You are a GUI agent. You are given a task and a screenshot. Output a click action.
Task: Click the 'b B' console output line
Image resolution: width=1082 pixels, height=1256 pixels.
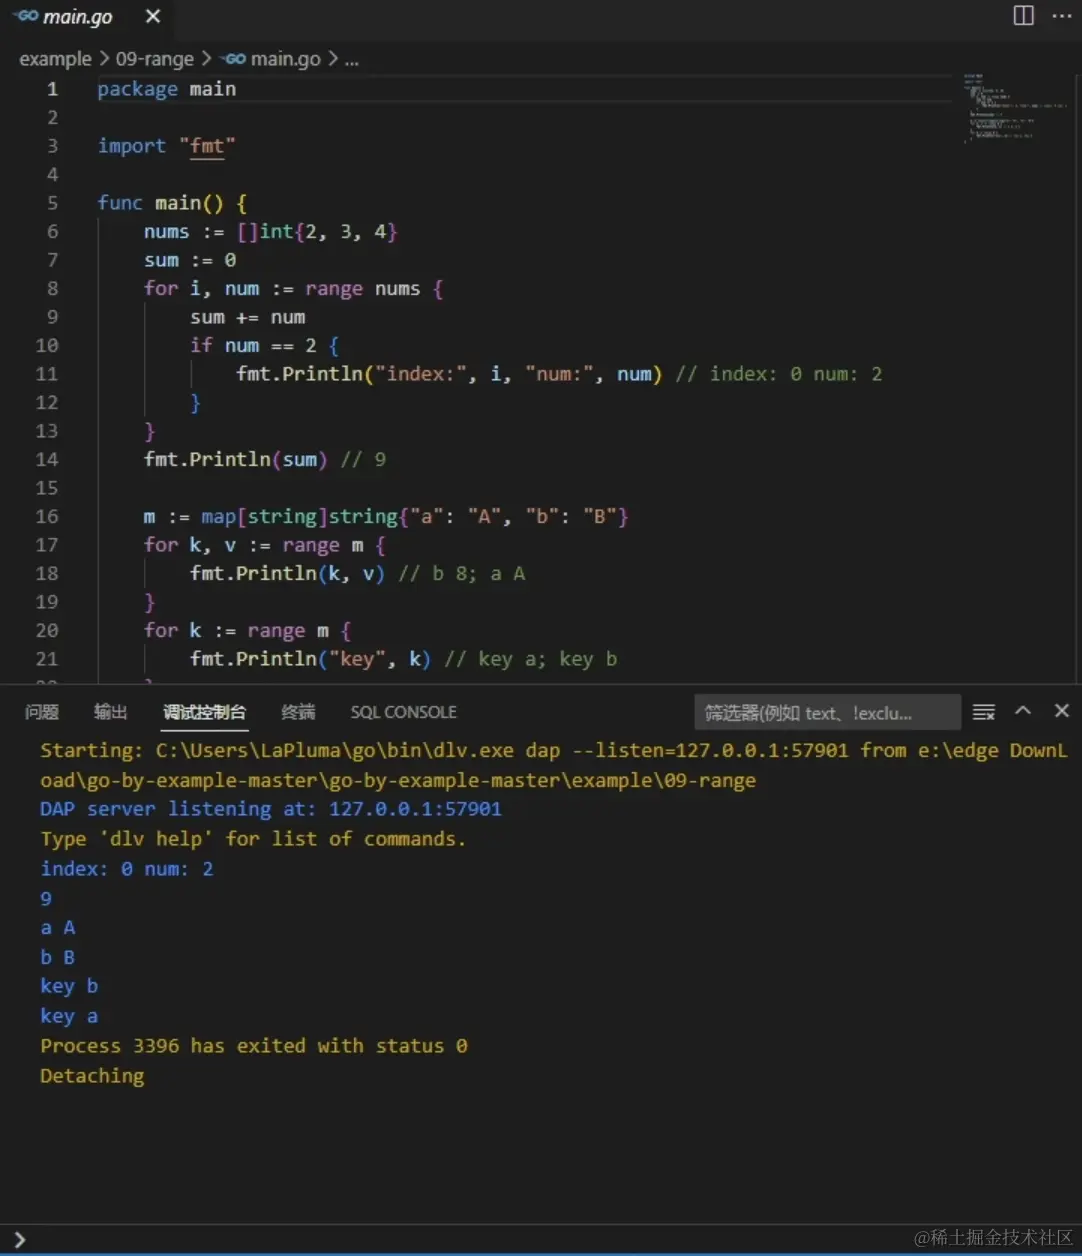click(58, 957)
